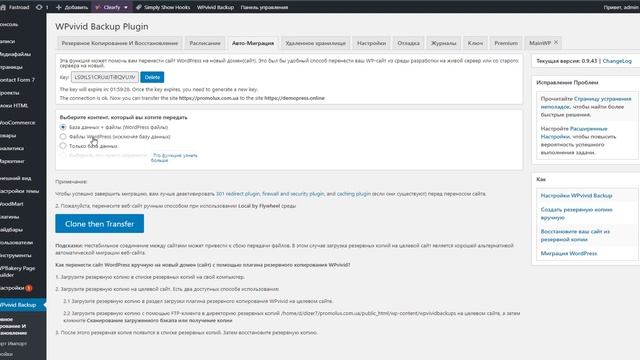
Task: Open WPvivid Backup in top admin bar
Action: pyautogui.click(x=215, y=7)
